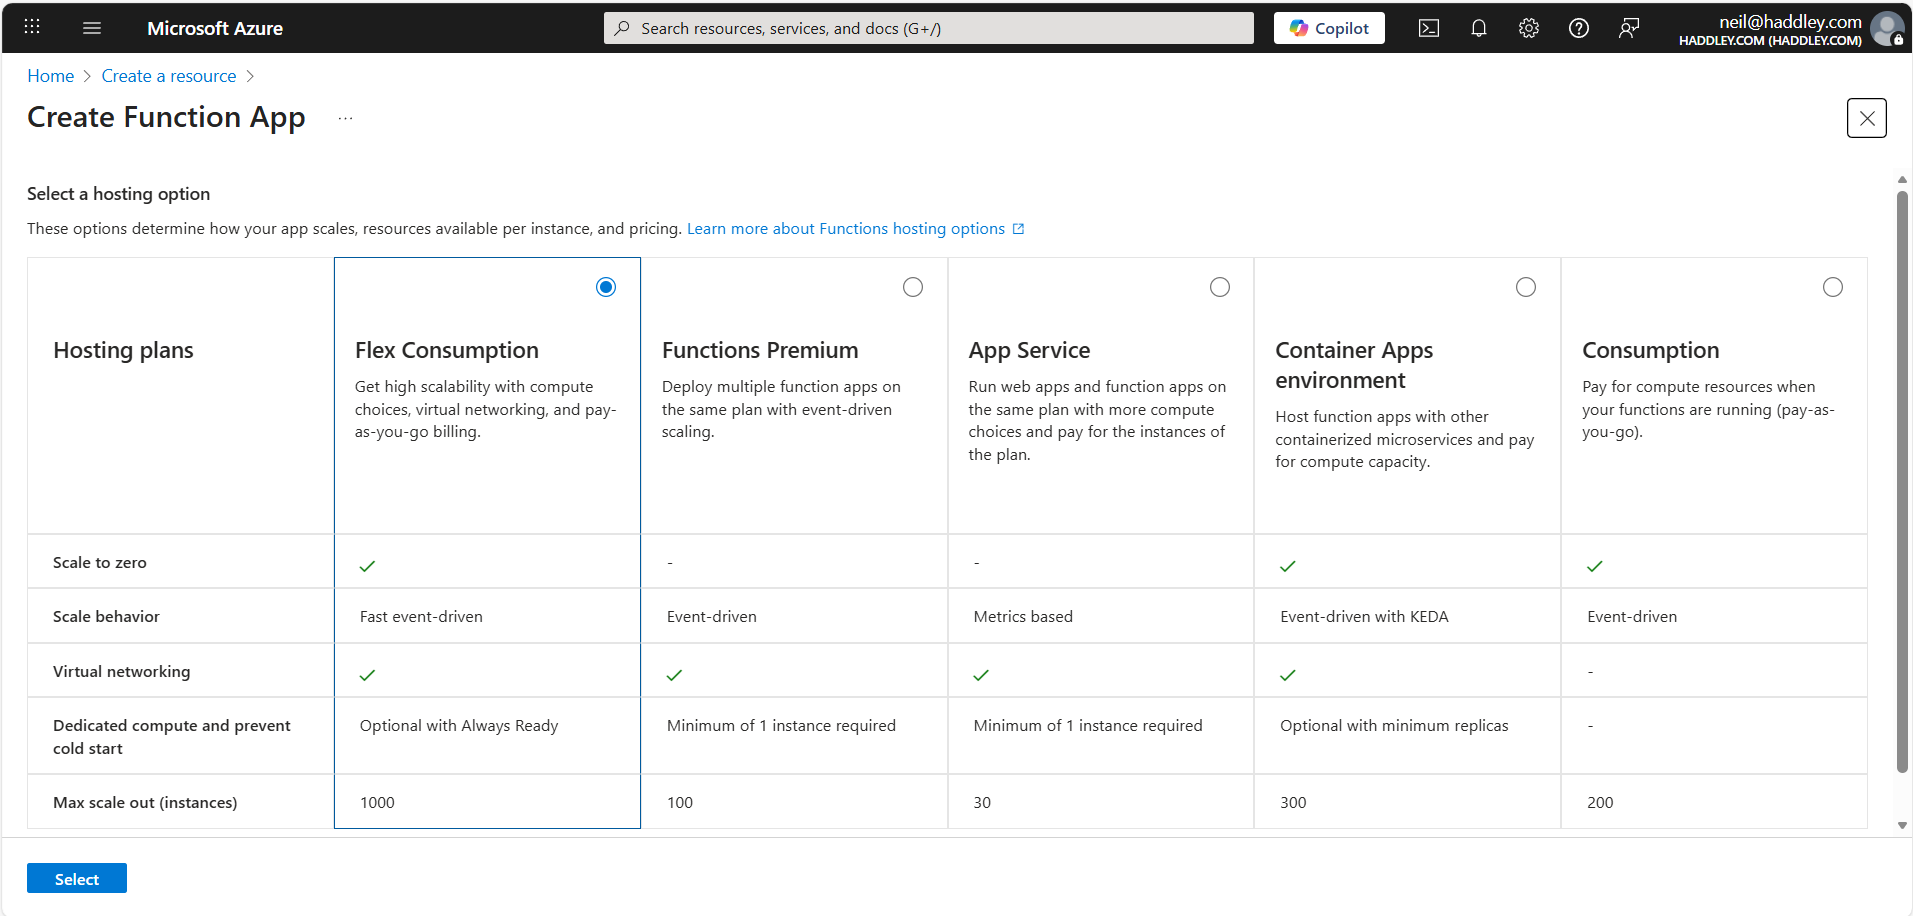
Task: Click the Select button
Action: click(76, 878)
